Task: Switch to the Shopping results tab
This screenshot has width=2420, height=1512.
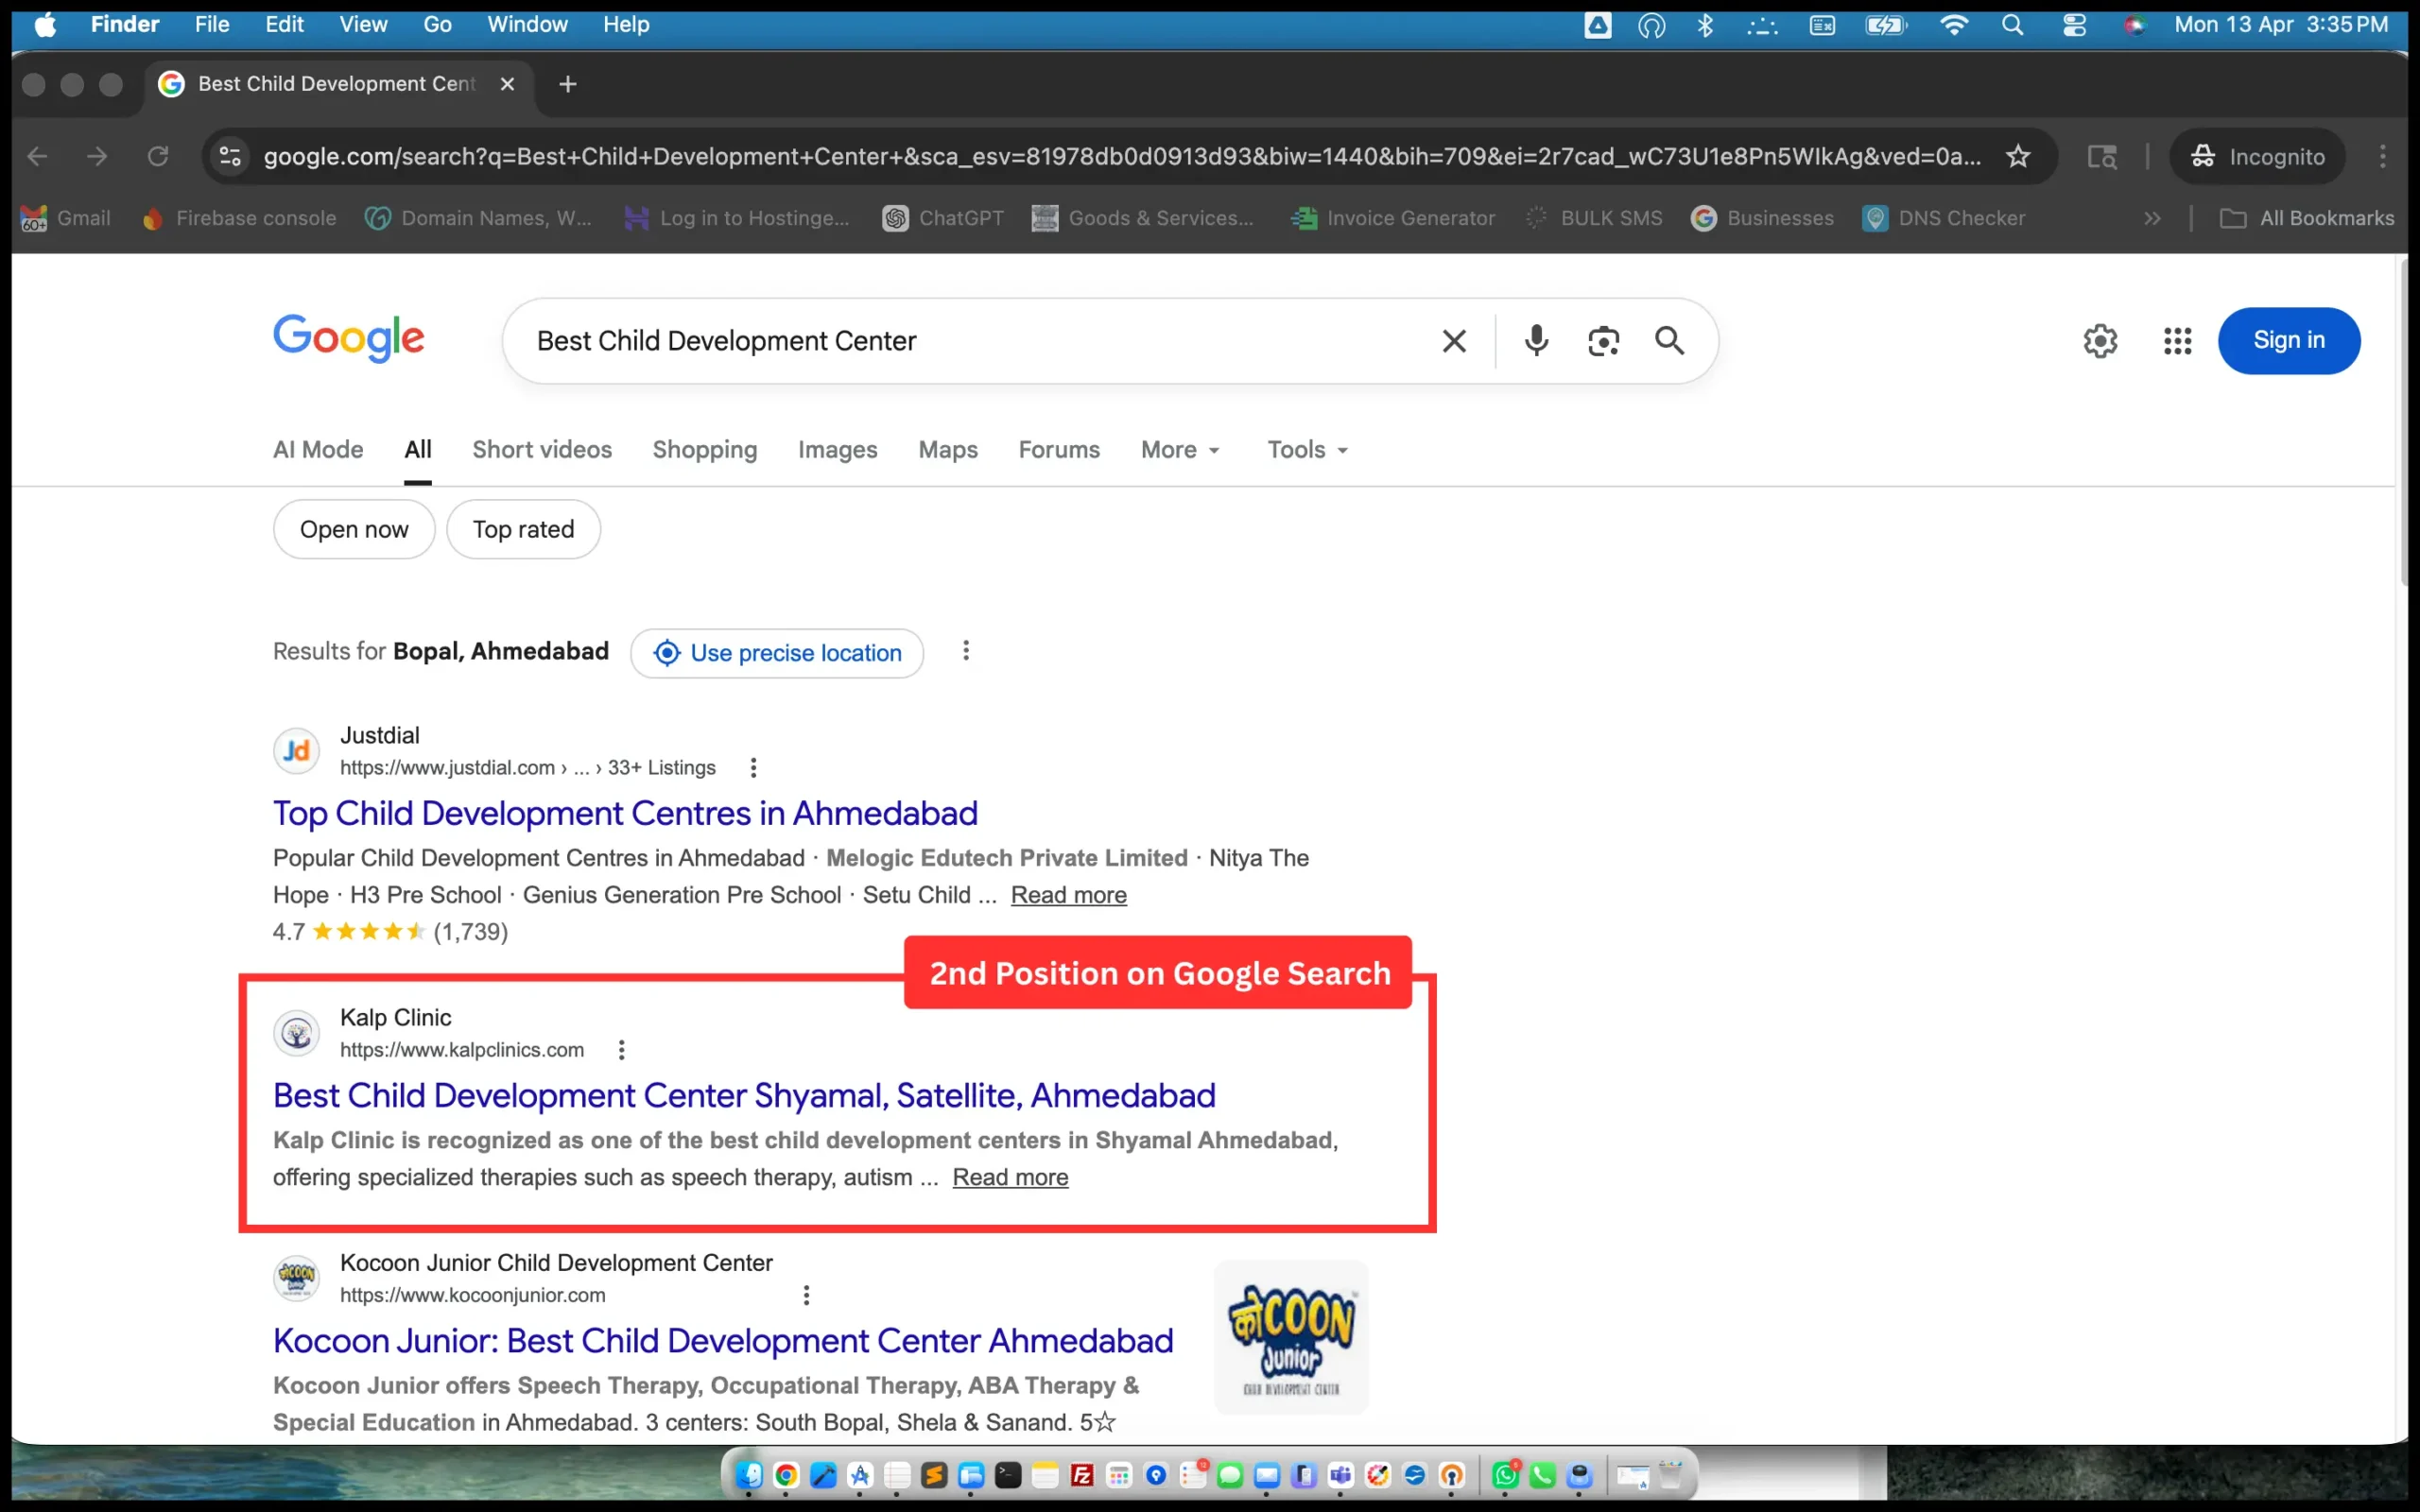Action: 705,450
